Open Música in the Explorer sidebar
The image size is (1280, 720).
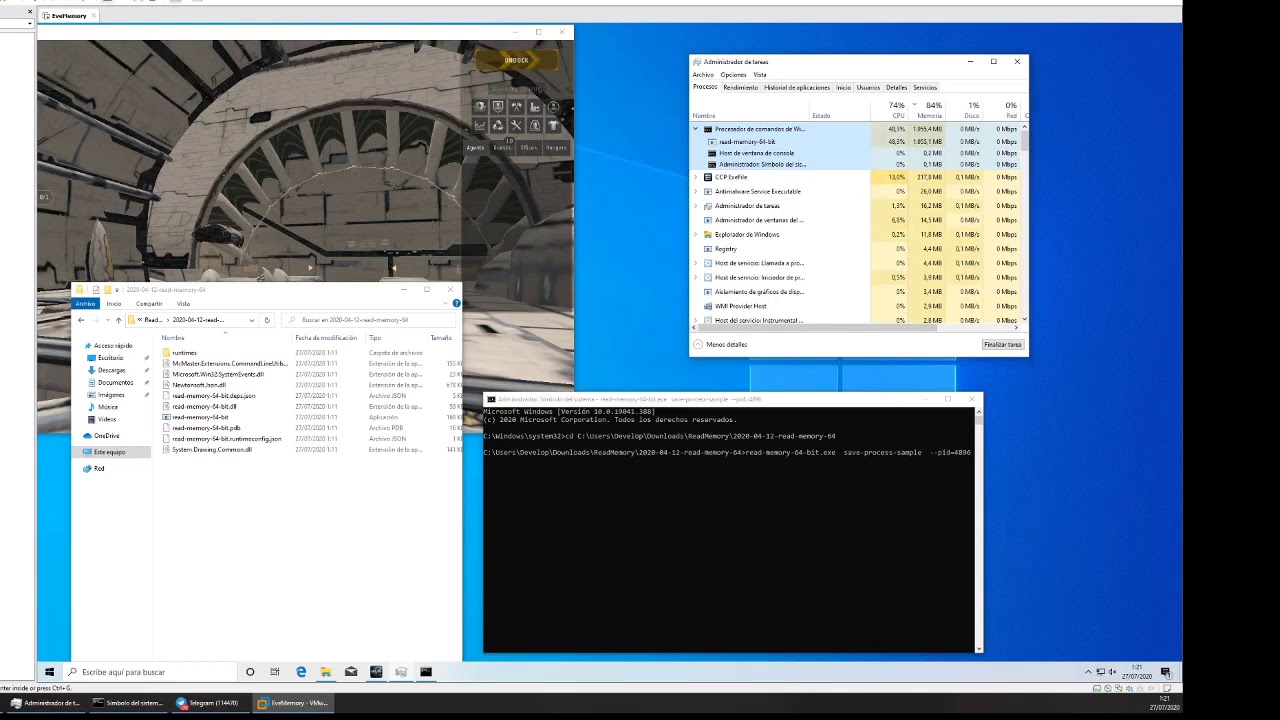[108, 407]
